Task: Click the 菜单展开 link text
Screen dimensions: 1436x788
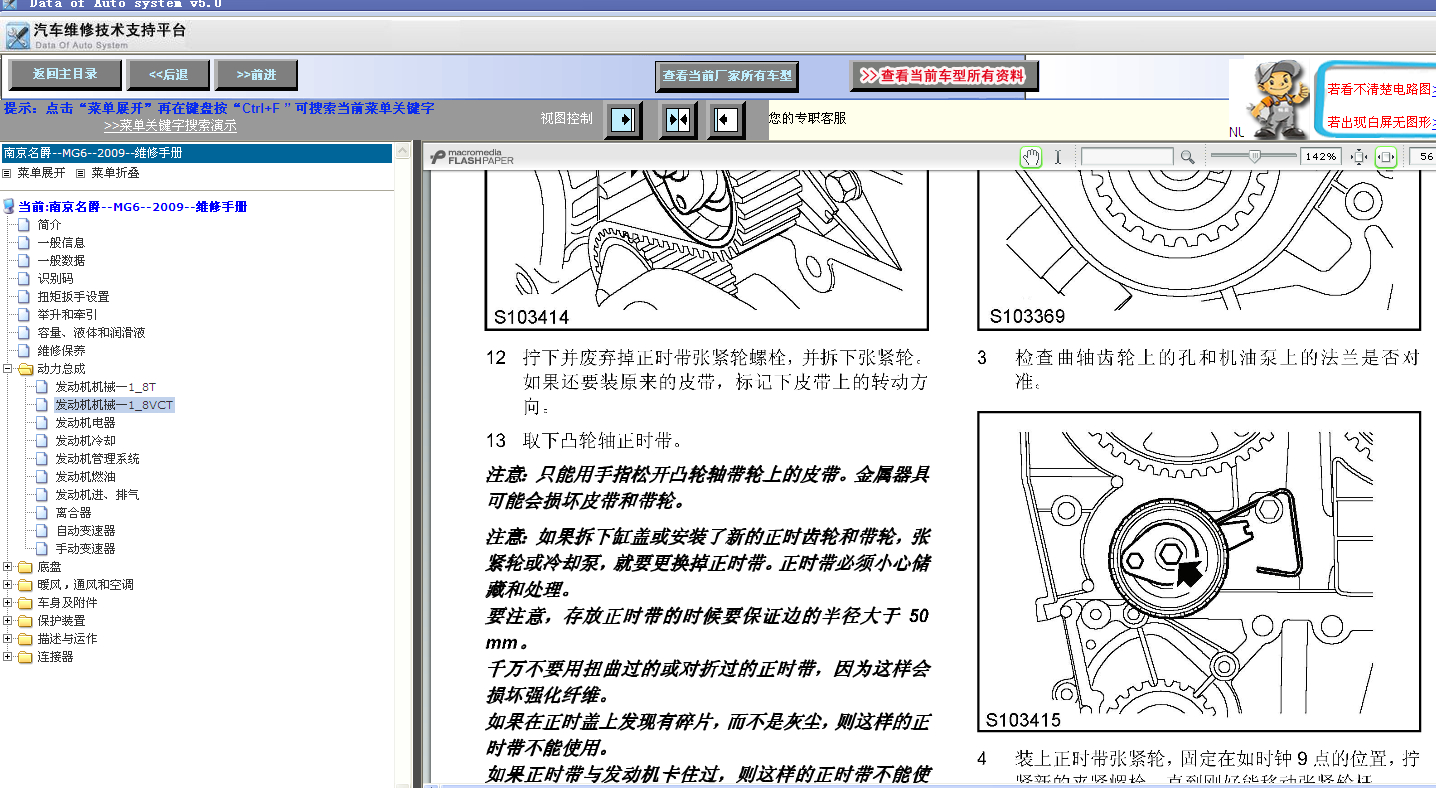Action: 41,173
